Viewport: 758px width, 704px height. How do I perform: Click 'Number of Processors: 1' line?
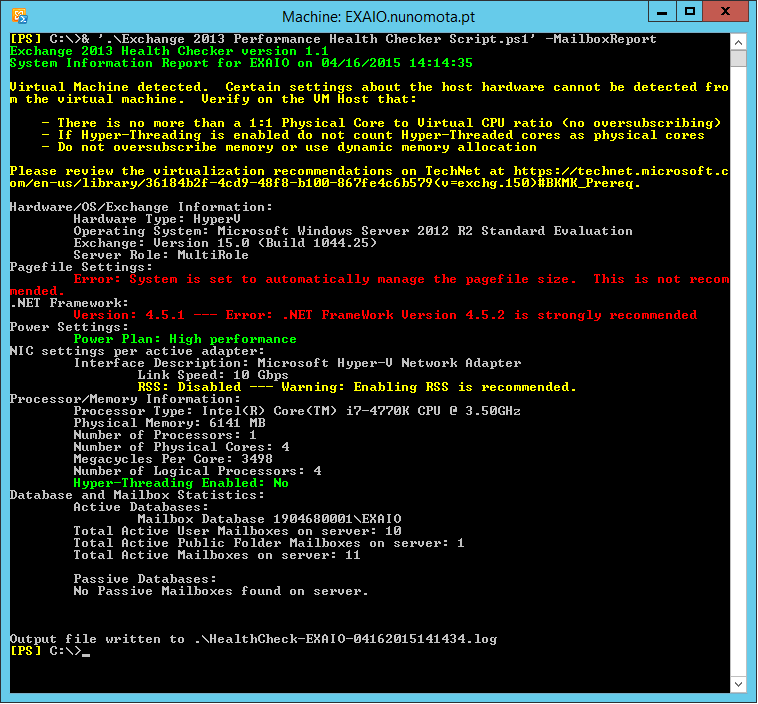pos(165,435)
